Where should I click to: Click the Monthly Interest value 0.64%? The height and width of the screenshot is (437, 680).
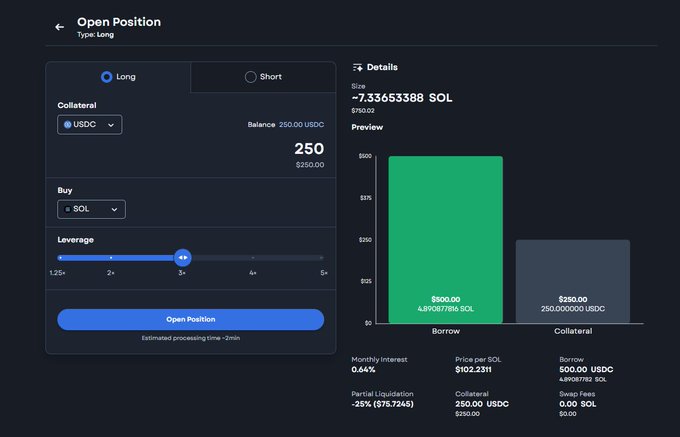click(363, 370)
